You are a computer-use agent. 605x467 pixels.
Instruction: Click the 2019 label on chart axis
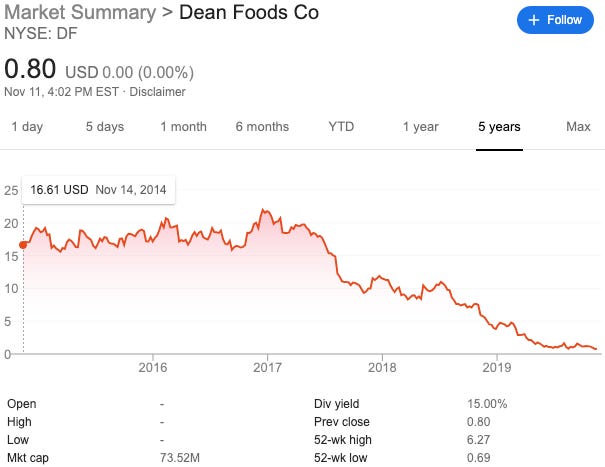tap(497, 368)
